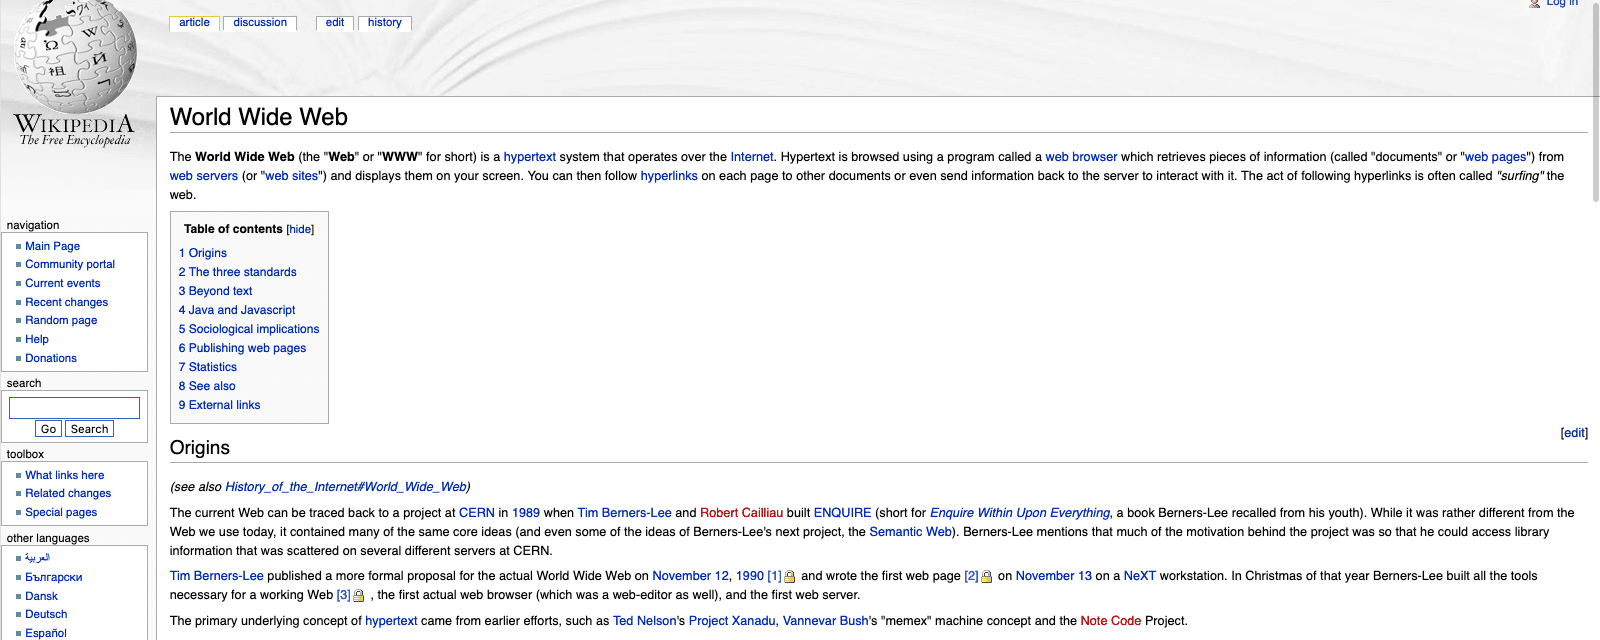The width and height of the screenshot is (1600, 640).
Task: Click the page vertical scrollbar
Action: (1594, 100)
